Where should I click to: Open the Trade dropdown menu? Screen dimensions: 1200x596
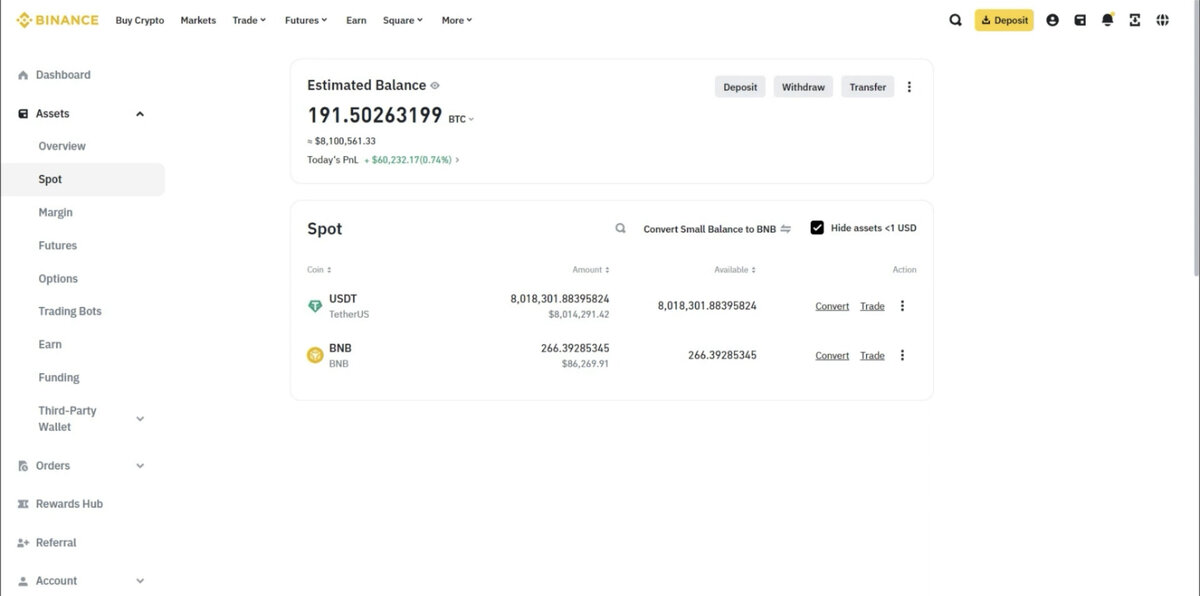click(249, 20)
